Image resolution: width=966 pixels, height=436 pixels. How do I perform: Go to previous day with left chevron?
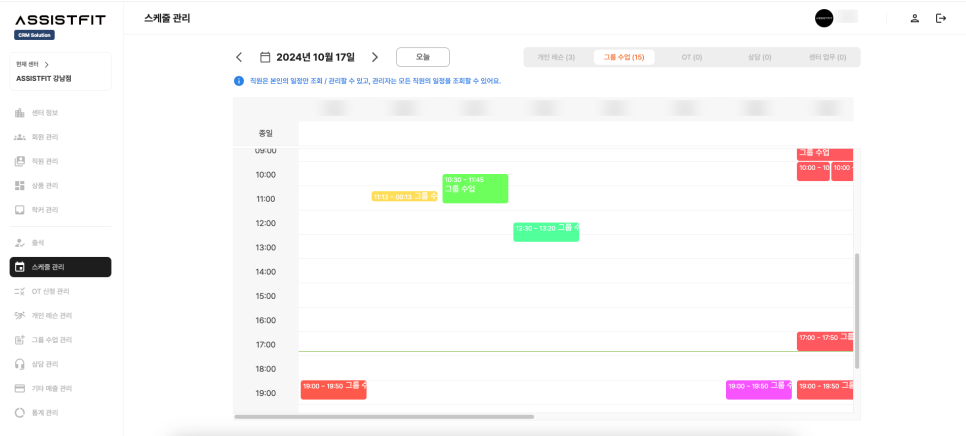[x=239, y=58]
